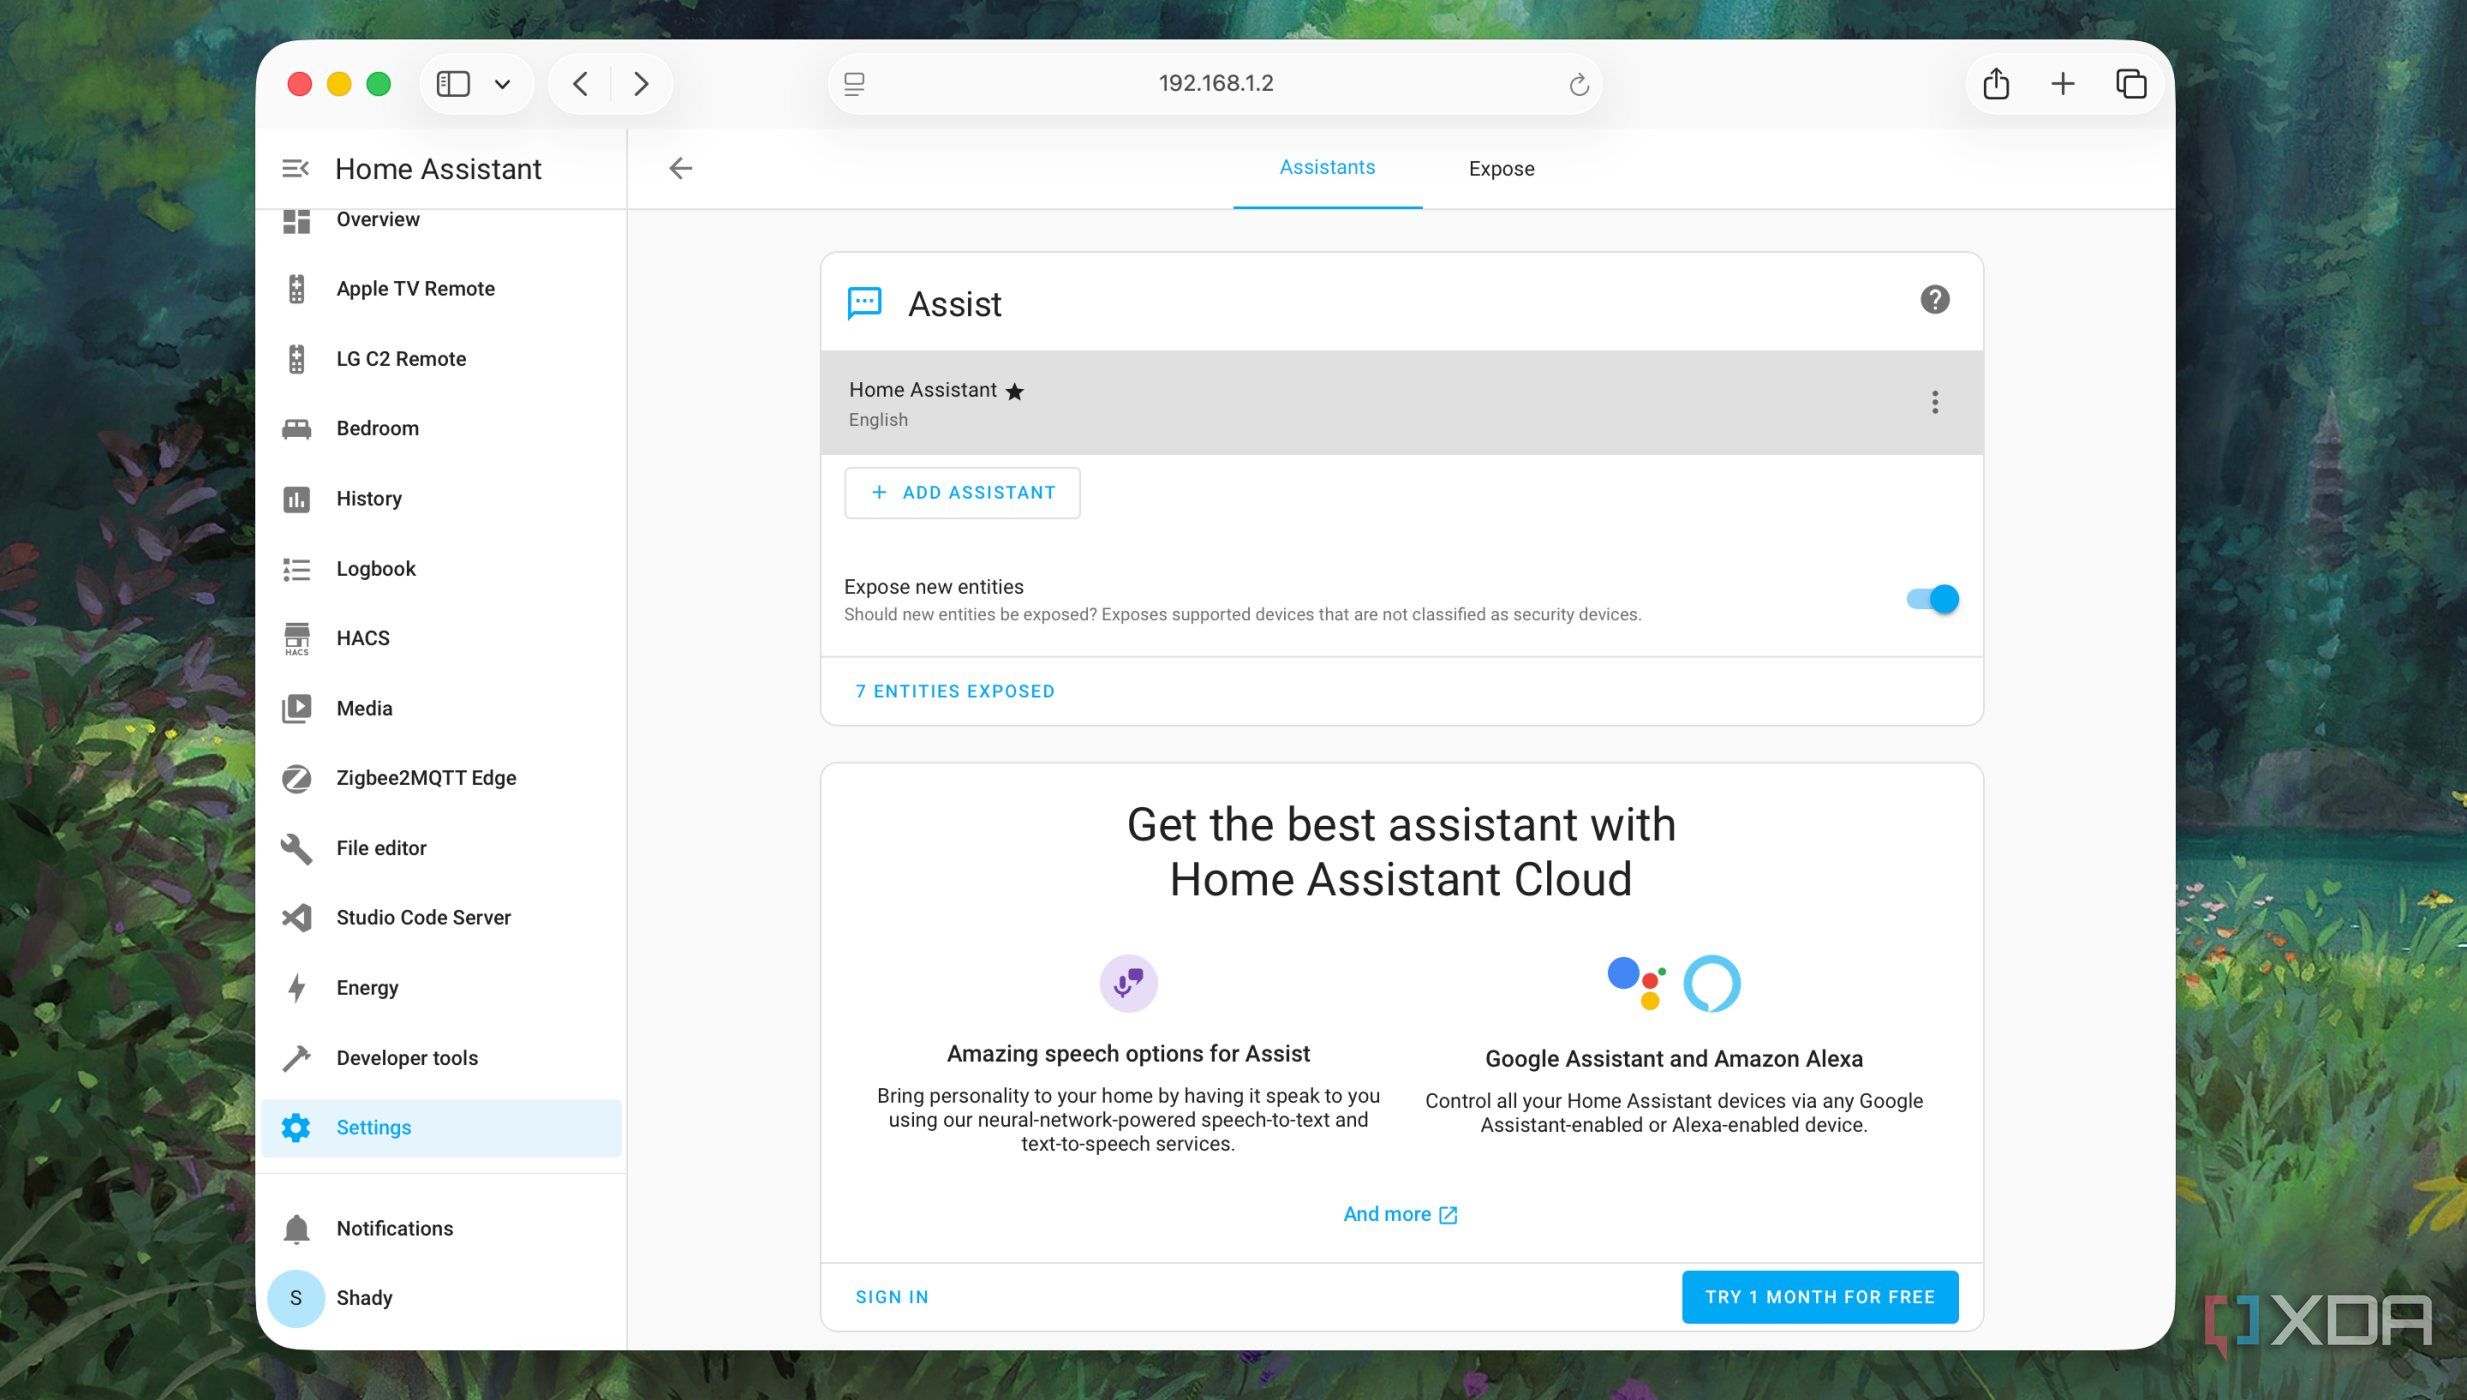Screen dimensions: 2467x1400
Task: Show Safari tab overview
Action: pos(2130,84)
